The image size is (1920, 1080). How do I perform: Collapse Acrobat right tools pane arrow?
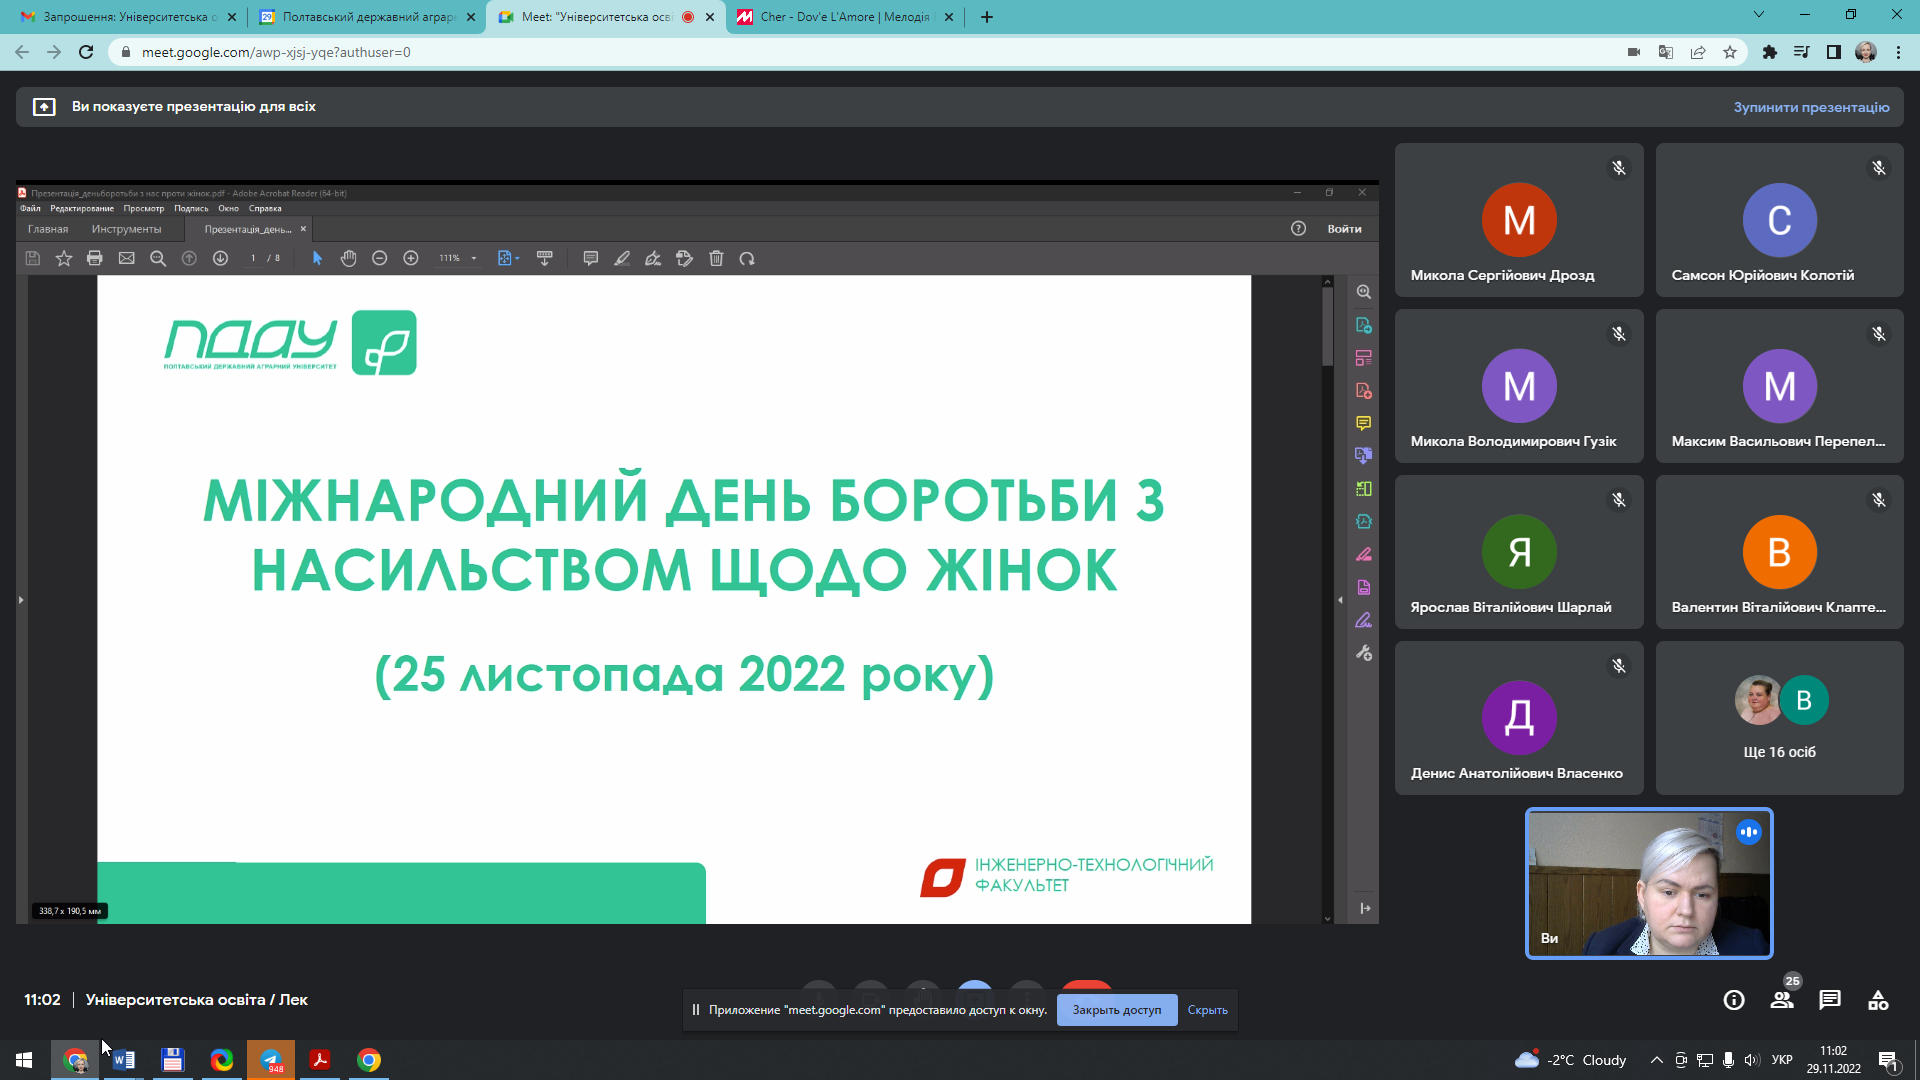click(x=1340, y=600)
